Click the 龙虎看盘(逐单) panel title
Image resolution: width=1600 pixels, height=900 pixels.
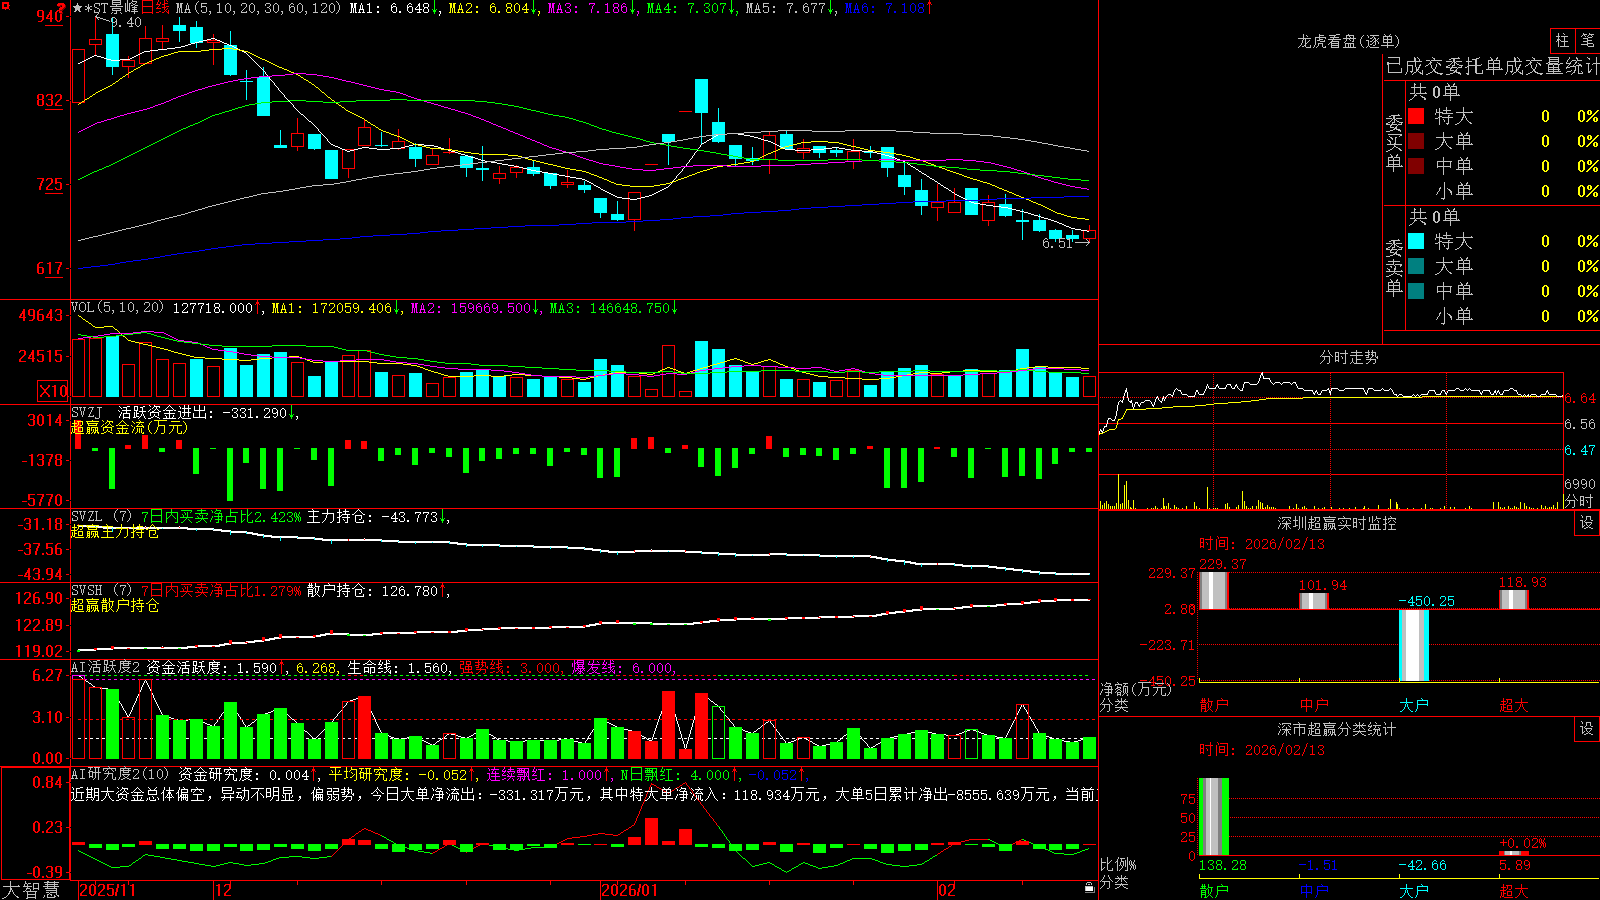click(x=1349, y=41)
